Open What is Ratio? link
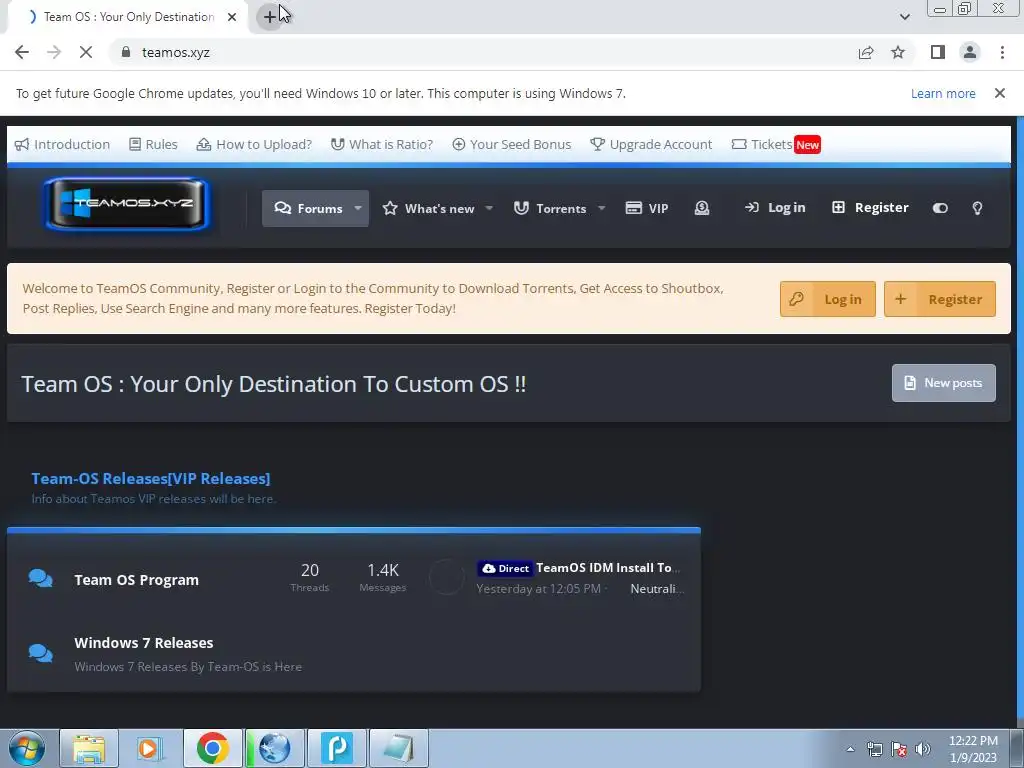 [381, 144]
